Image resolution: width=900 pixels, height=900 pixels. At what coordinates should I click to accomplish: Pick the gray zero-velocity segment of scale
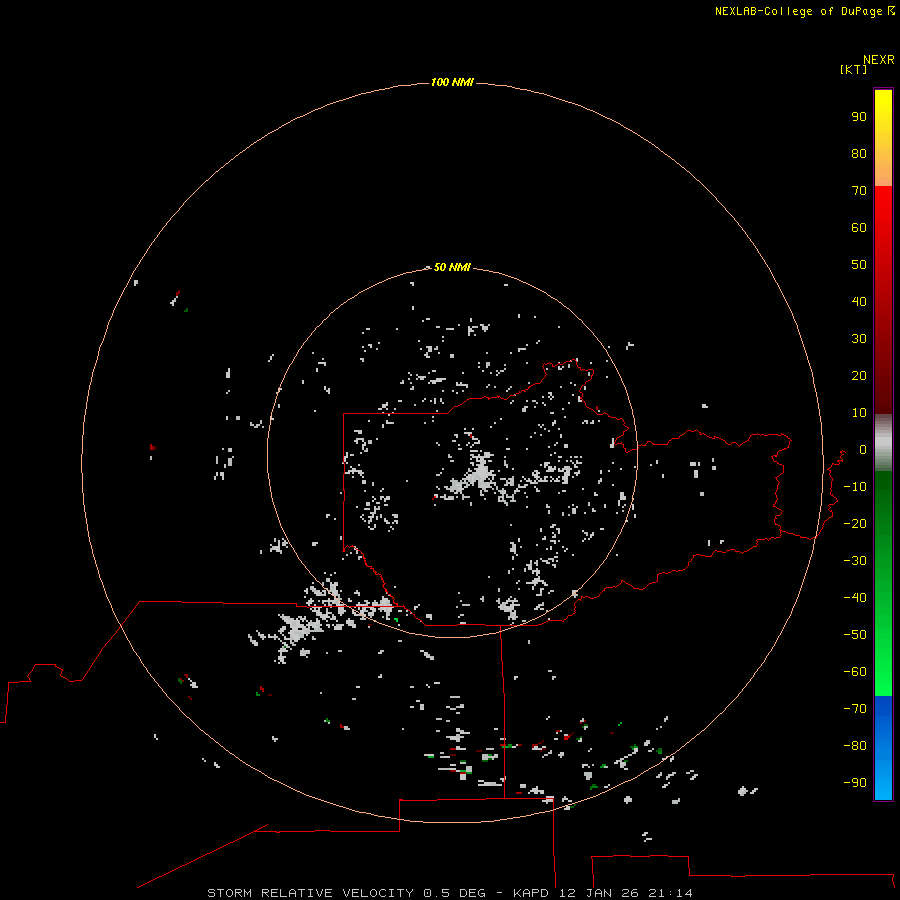tap(883, 443)
